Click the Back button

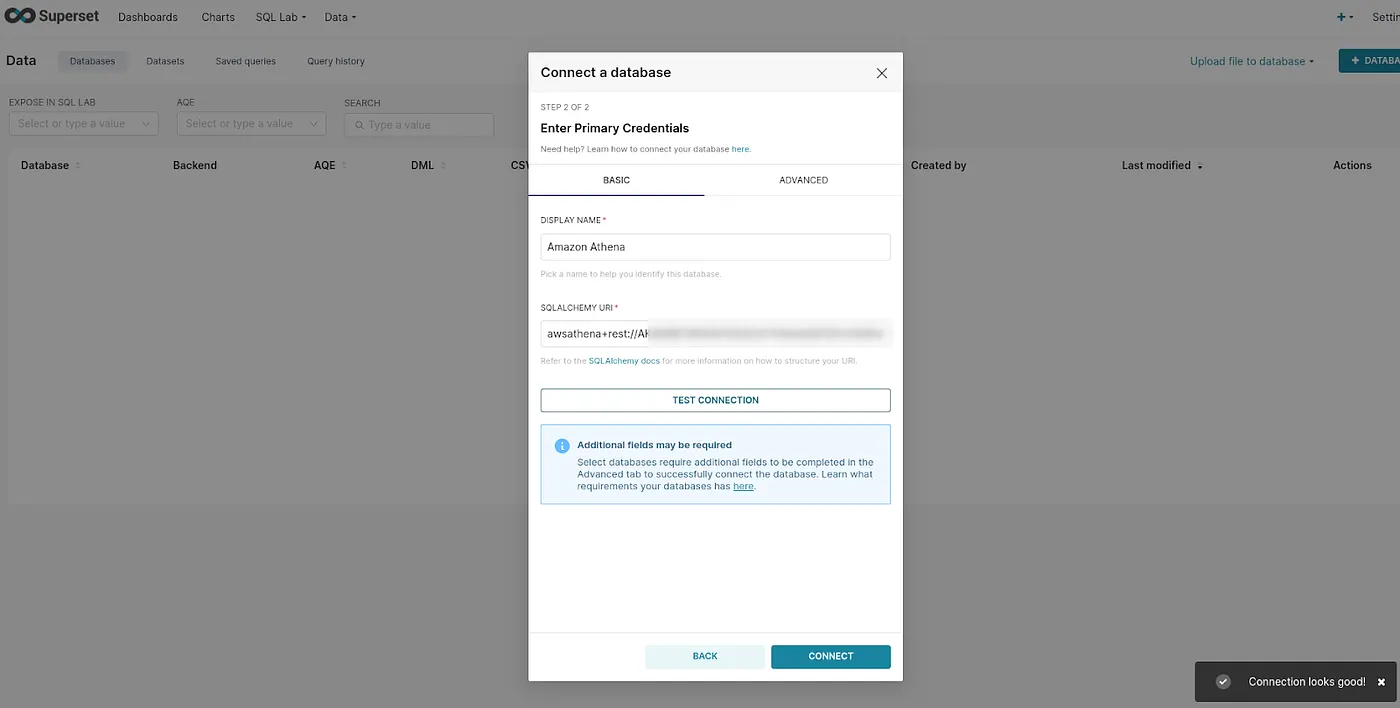coord(705,656)
